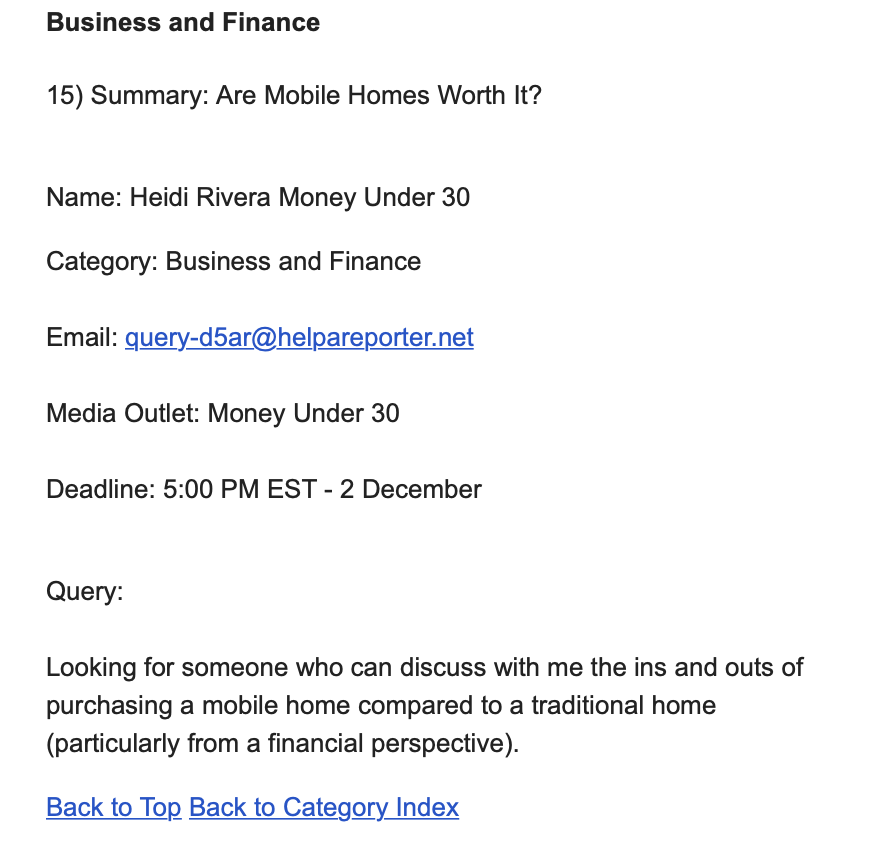The image size is (876, 848).
Task: Click the '5:00 PM EST' deadline time
Action: pos(240,489)
